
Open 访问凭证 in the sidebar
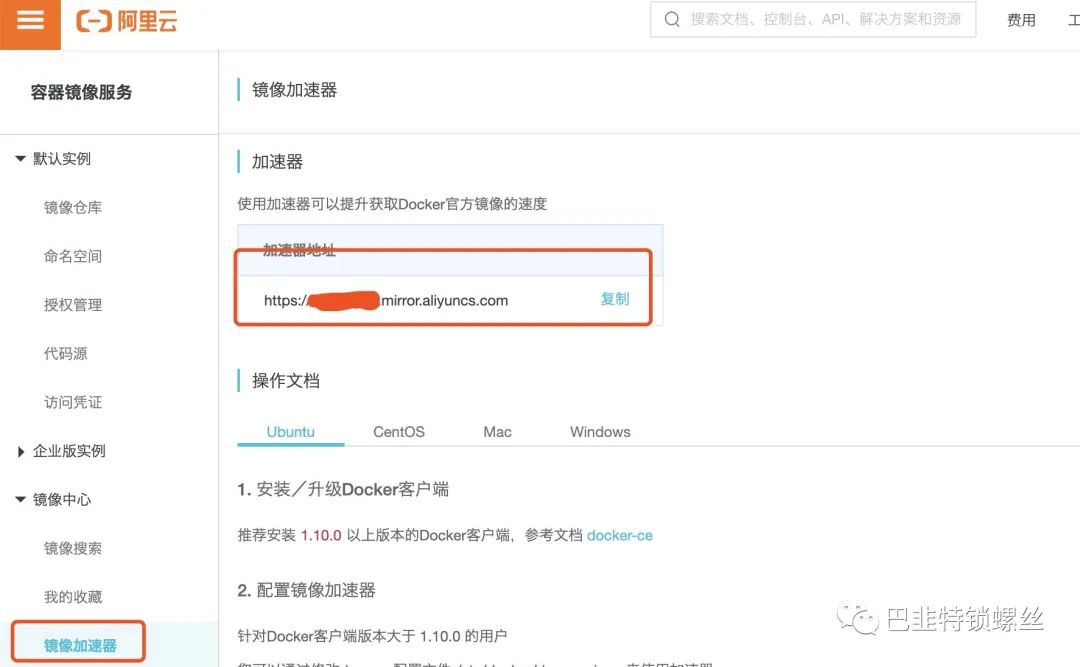tap(73, 402)
